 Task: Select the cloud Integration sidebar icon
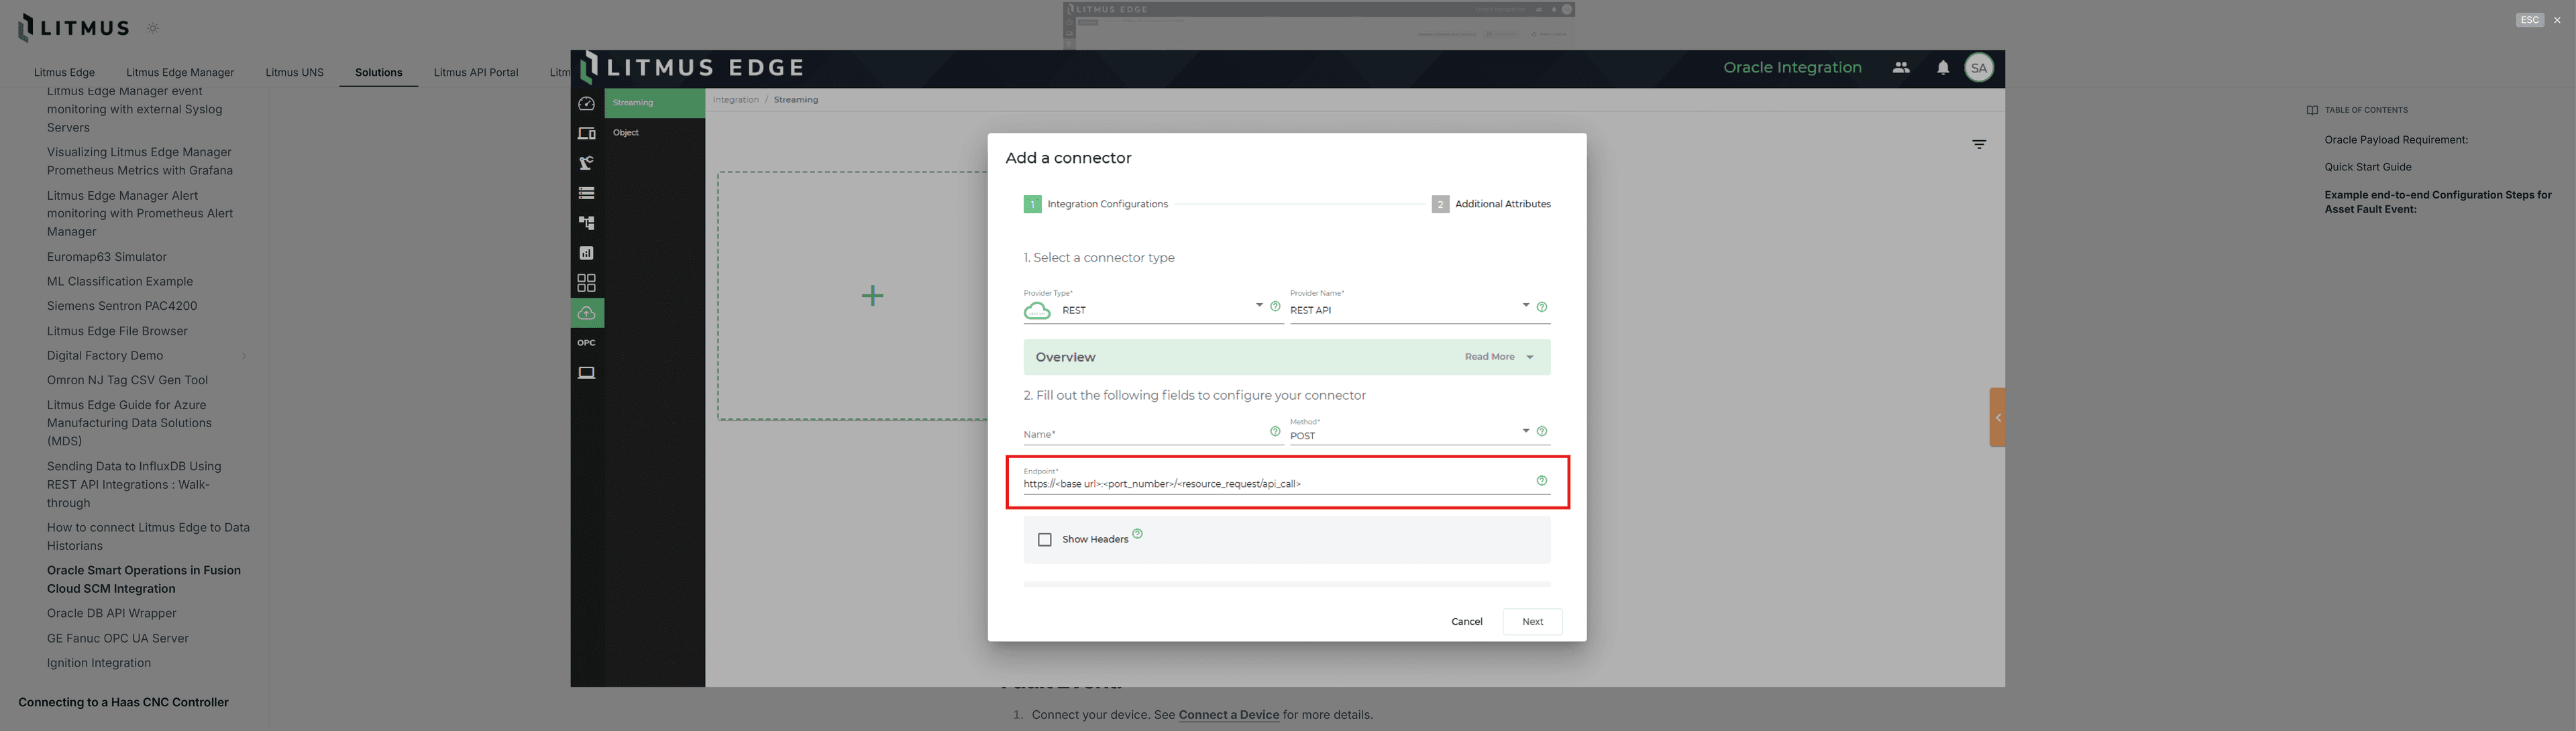click(586, 313)
